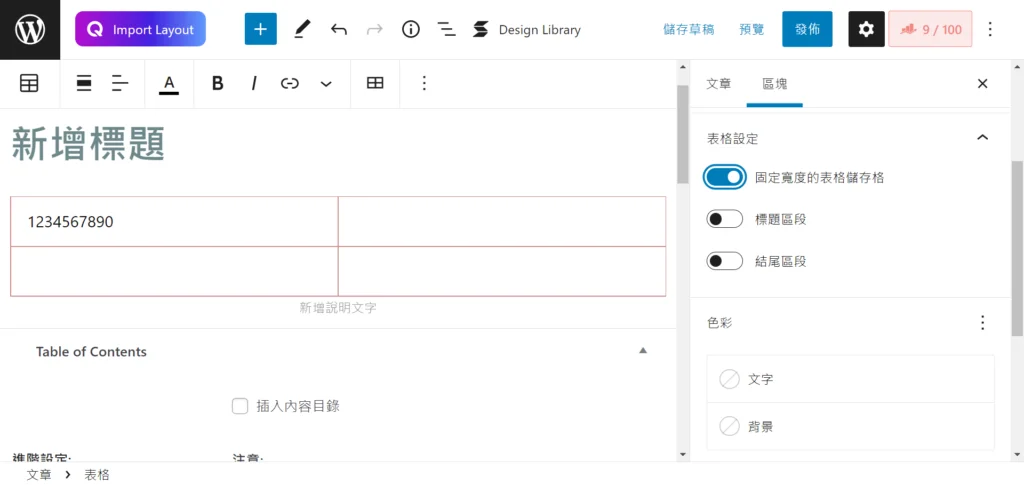
Task: Check 插入內容目錄 checkbox
Action: point(240,406)
